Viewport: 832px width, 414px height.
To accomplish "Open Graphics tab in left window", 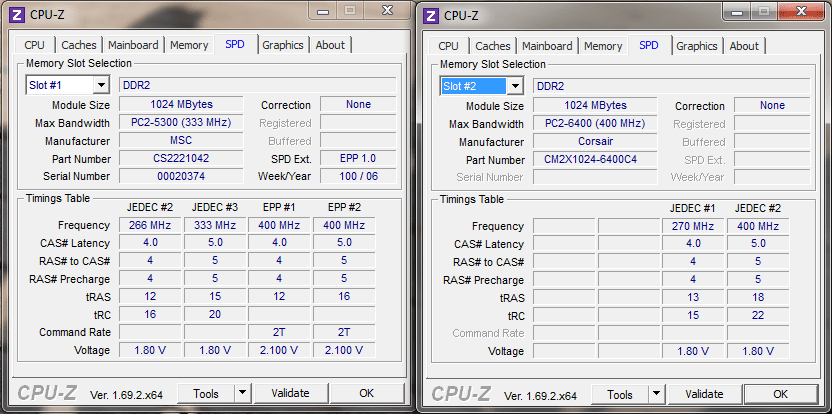I will pyautogui.click(x=283, y=45).
